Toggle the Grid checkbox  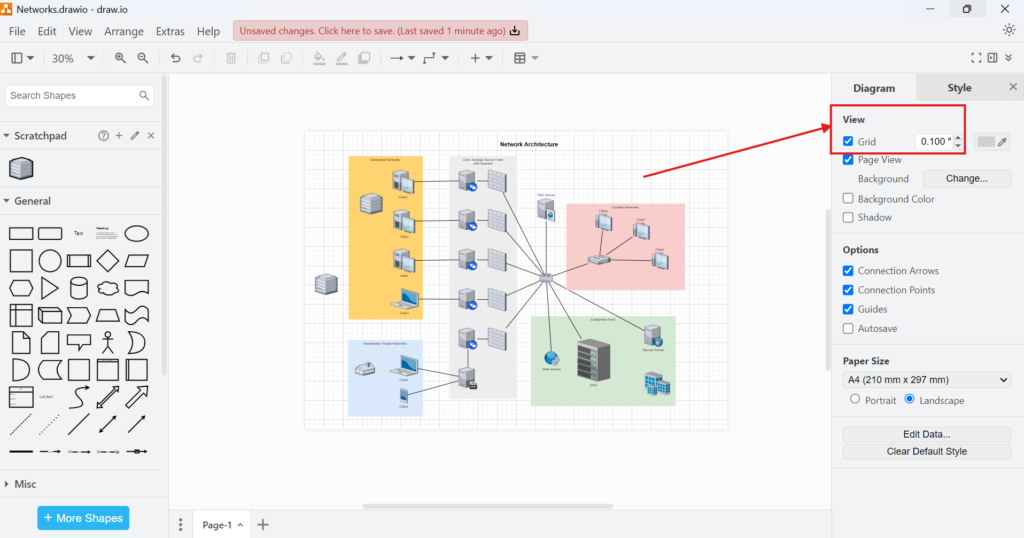tap(848, 142)
